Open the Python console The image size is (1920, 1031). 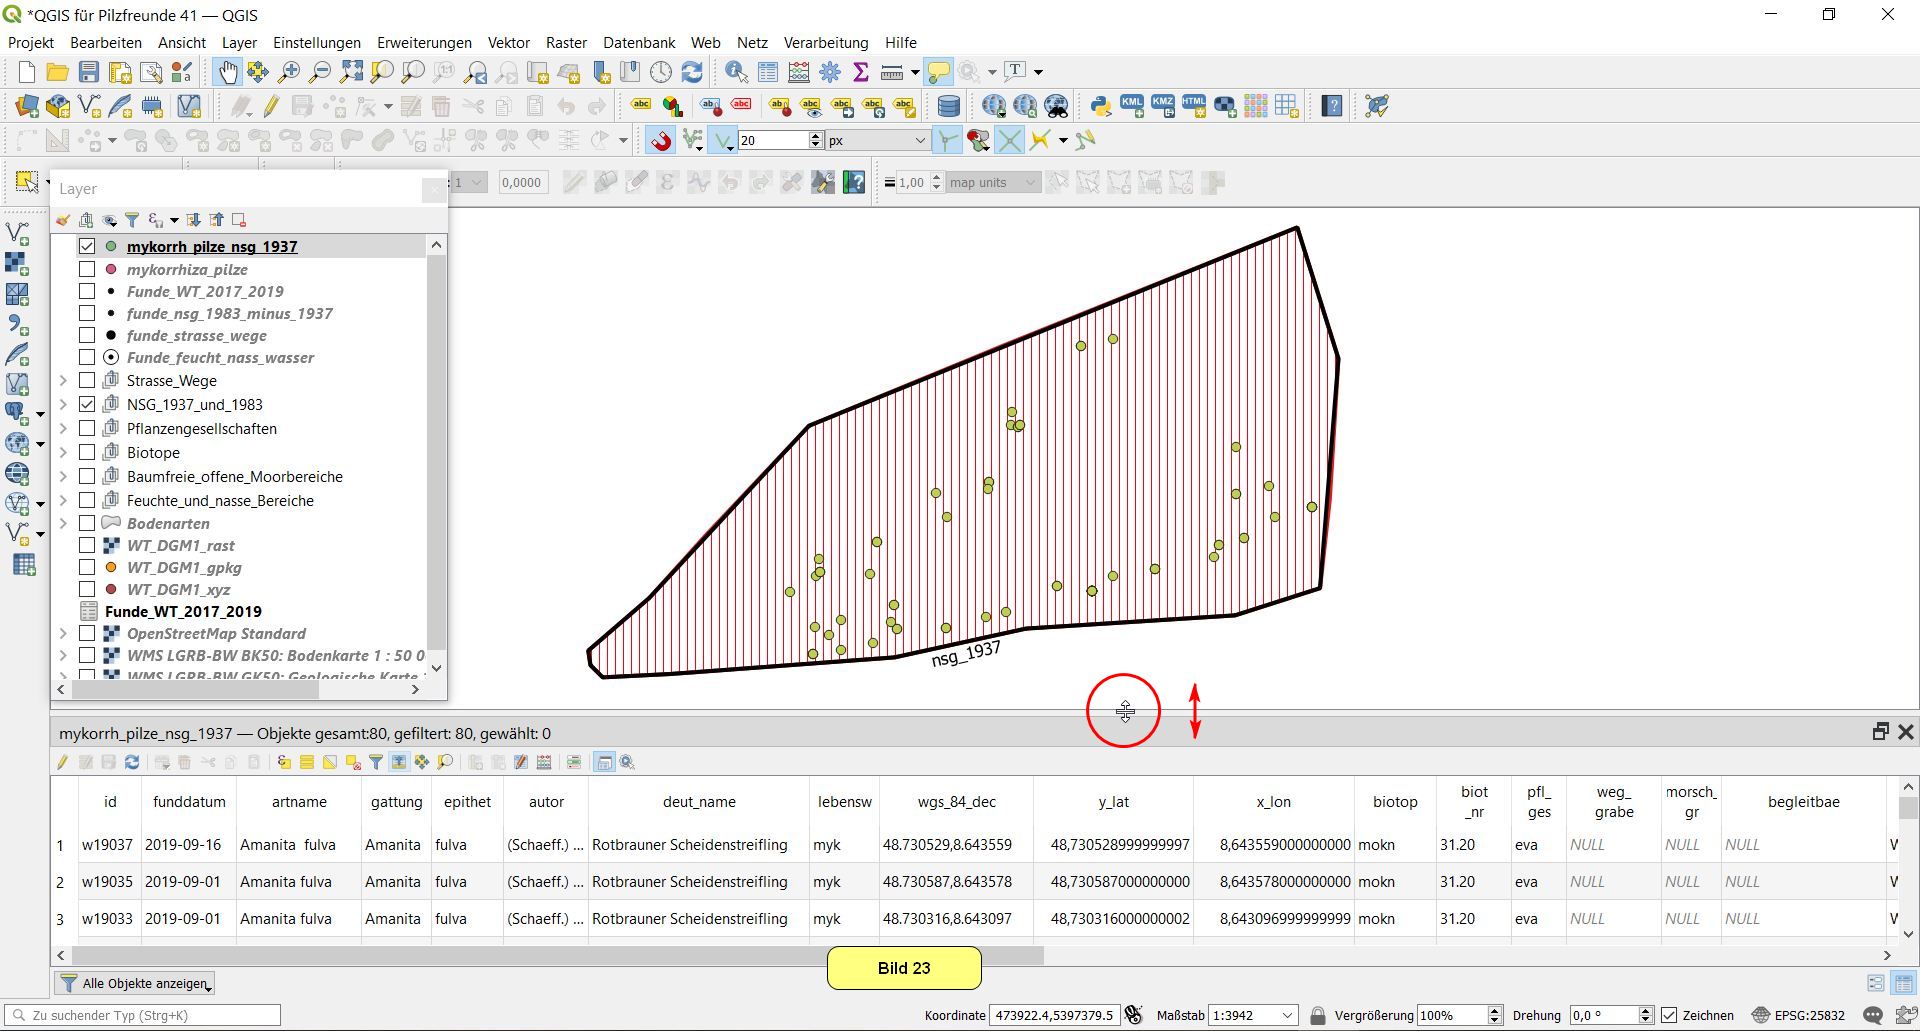pyautogui.click(x=1100, y=106)
